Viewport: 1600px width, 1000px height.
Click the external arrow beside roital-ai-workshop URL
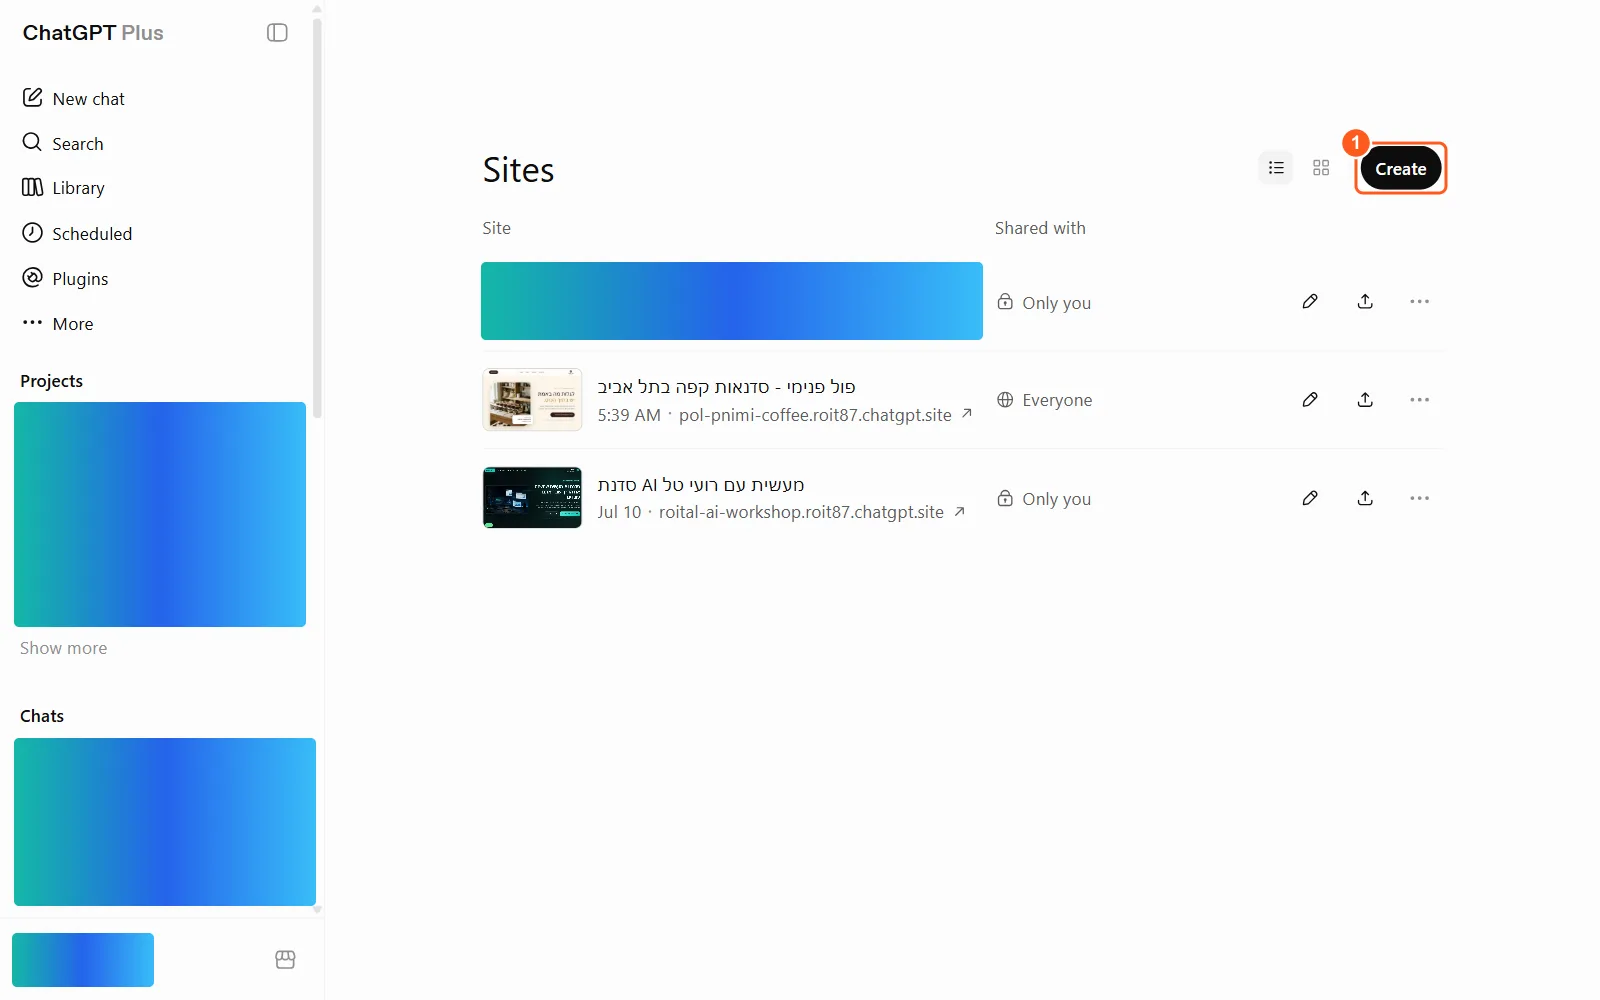tap(959, 511)
